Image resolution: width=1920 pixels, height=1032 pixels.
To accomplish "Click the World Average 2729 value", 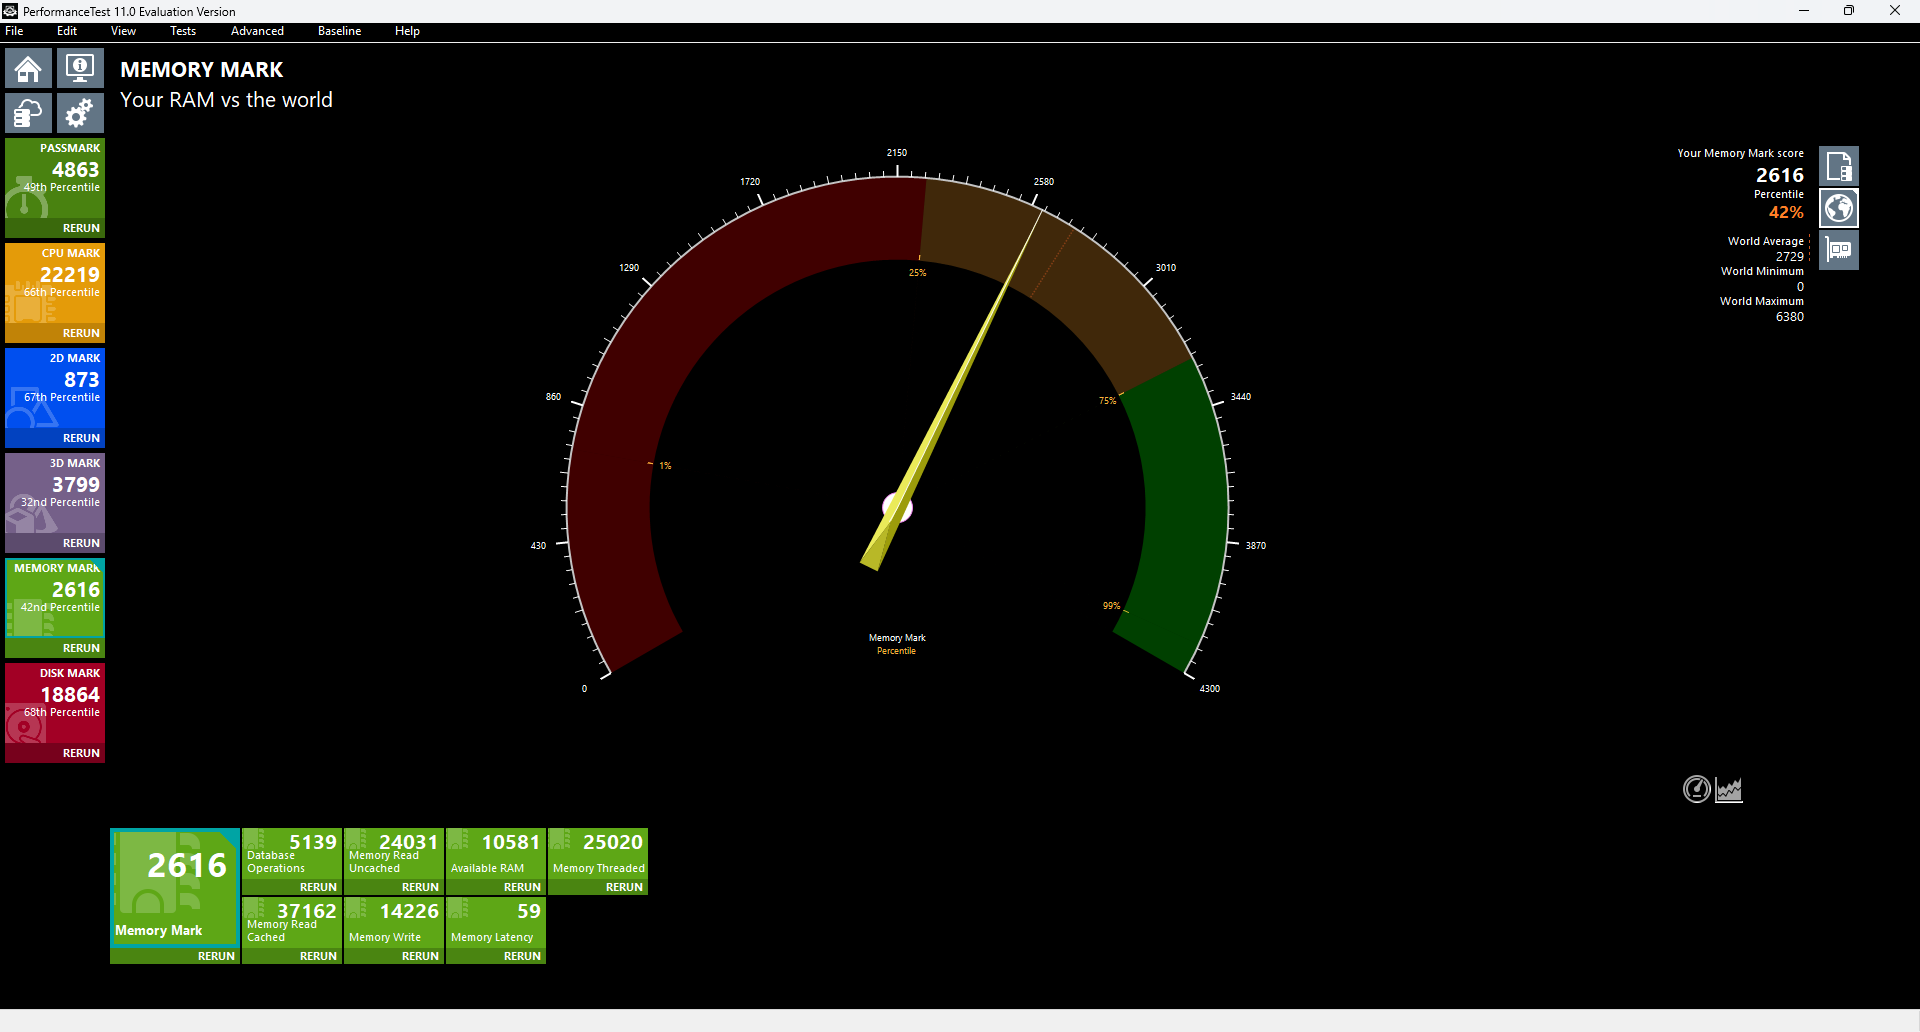I will coord(1789,257).
